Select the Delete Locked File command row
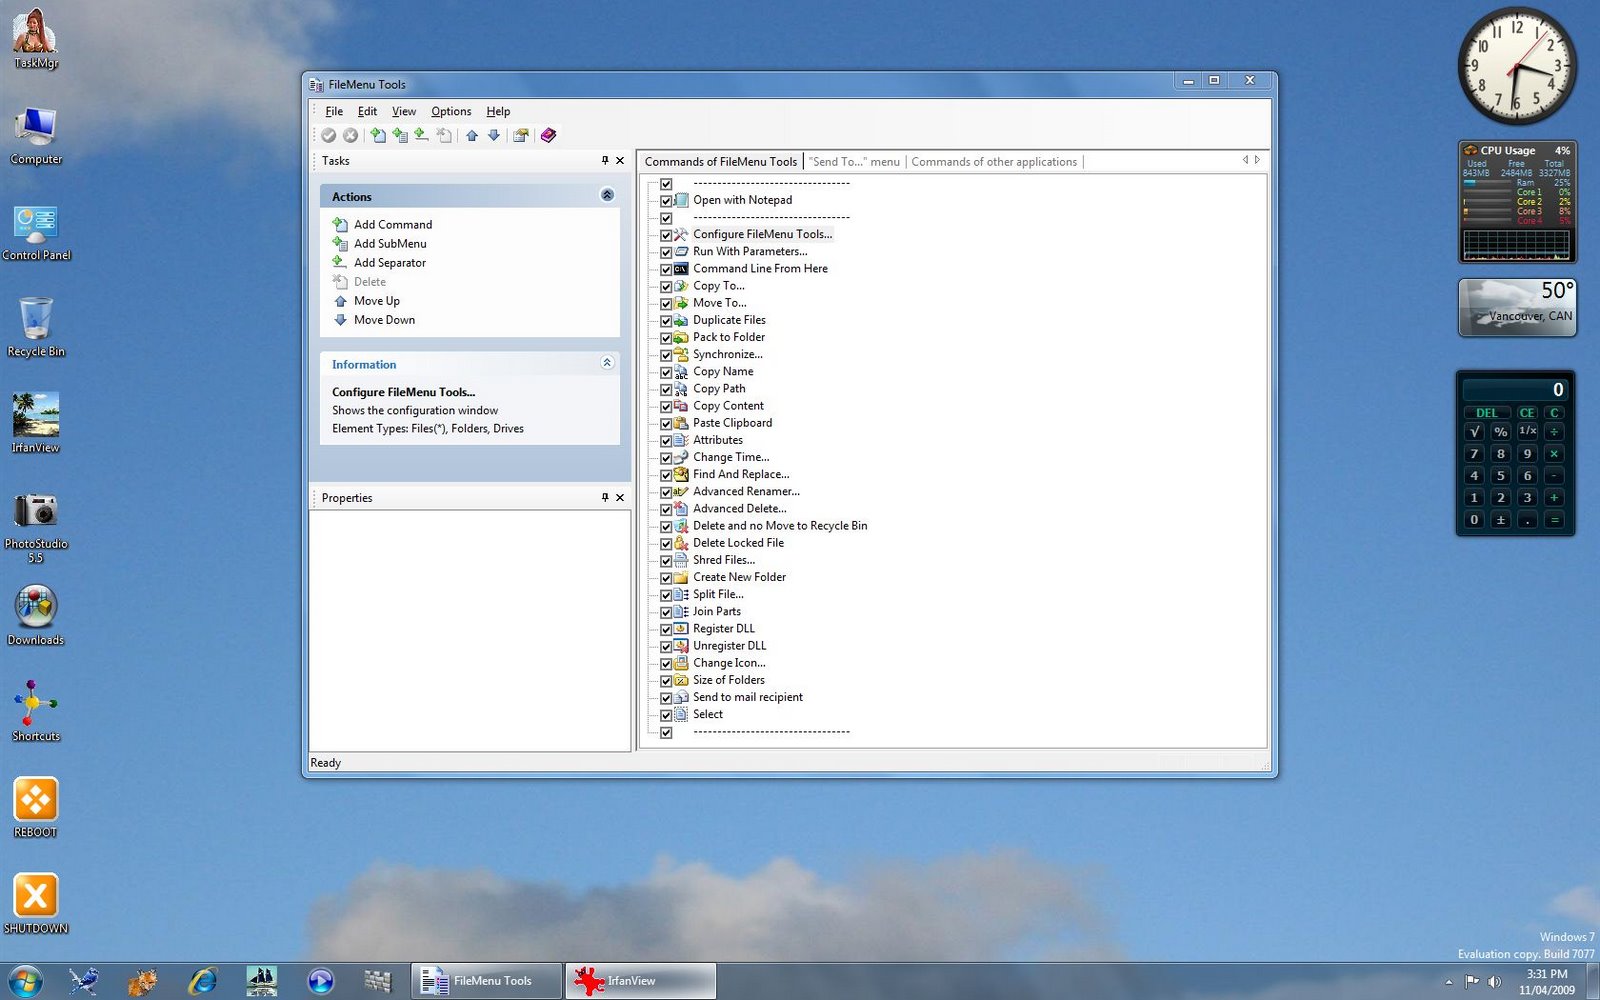This screenshot has height=1000, width=1600. [738, 543]
